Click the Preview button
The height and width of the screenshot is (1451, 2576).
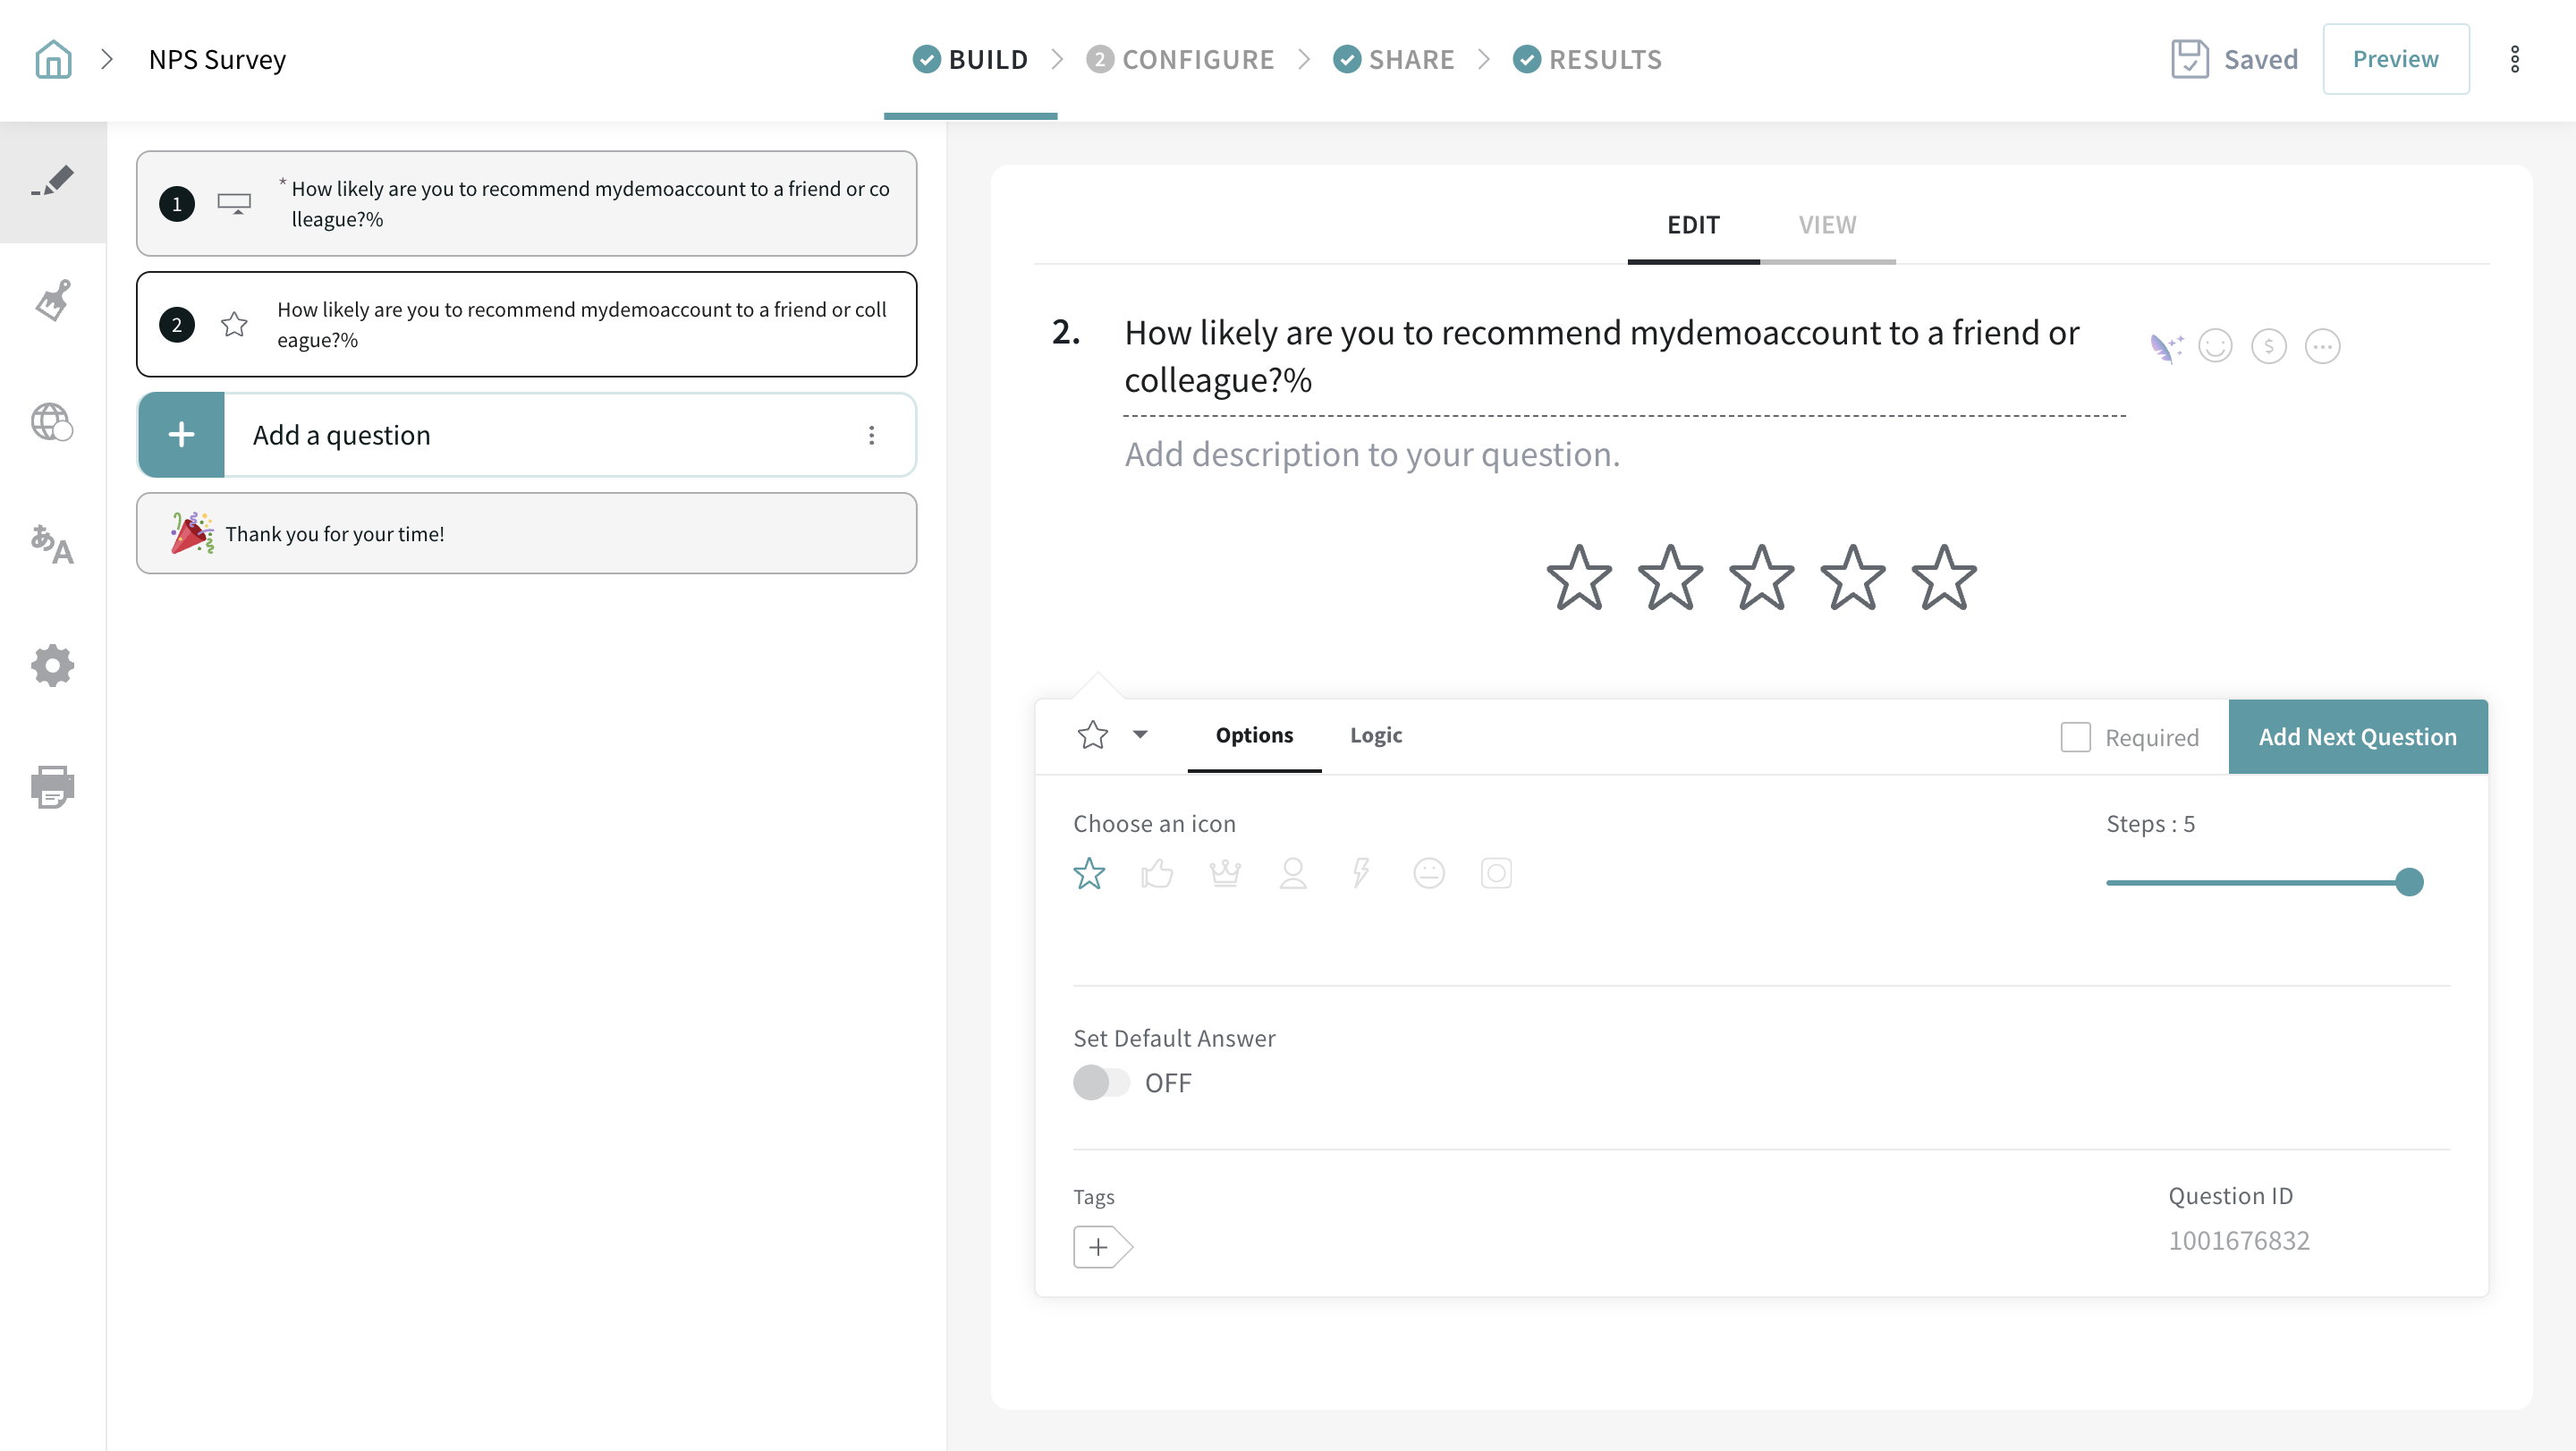(x=2395, y=59)
